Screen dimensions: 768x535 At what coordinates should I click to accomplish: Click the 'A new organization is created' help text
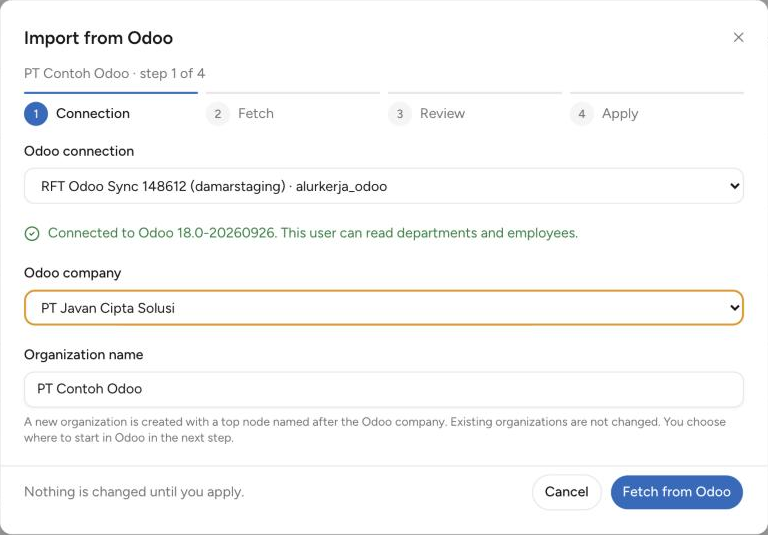pos(375,430)
